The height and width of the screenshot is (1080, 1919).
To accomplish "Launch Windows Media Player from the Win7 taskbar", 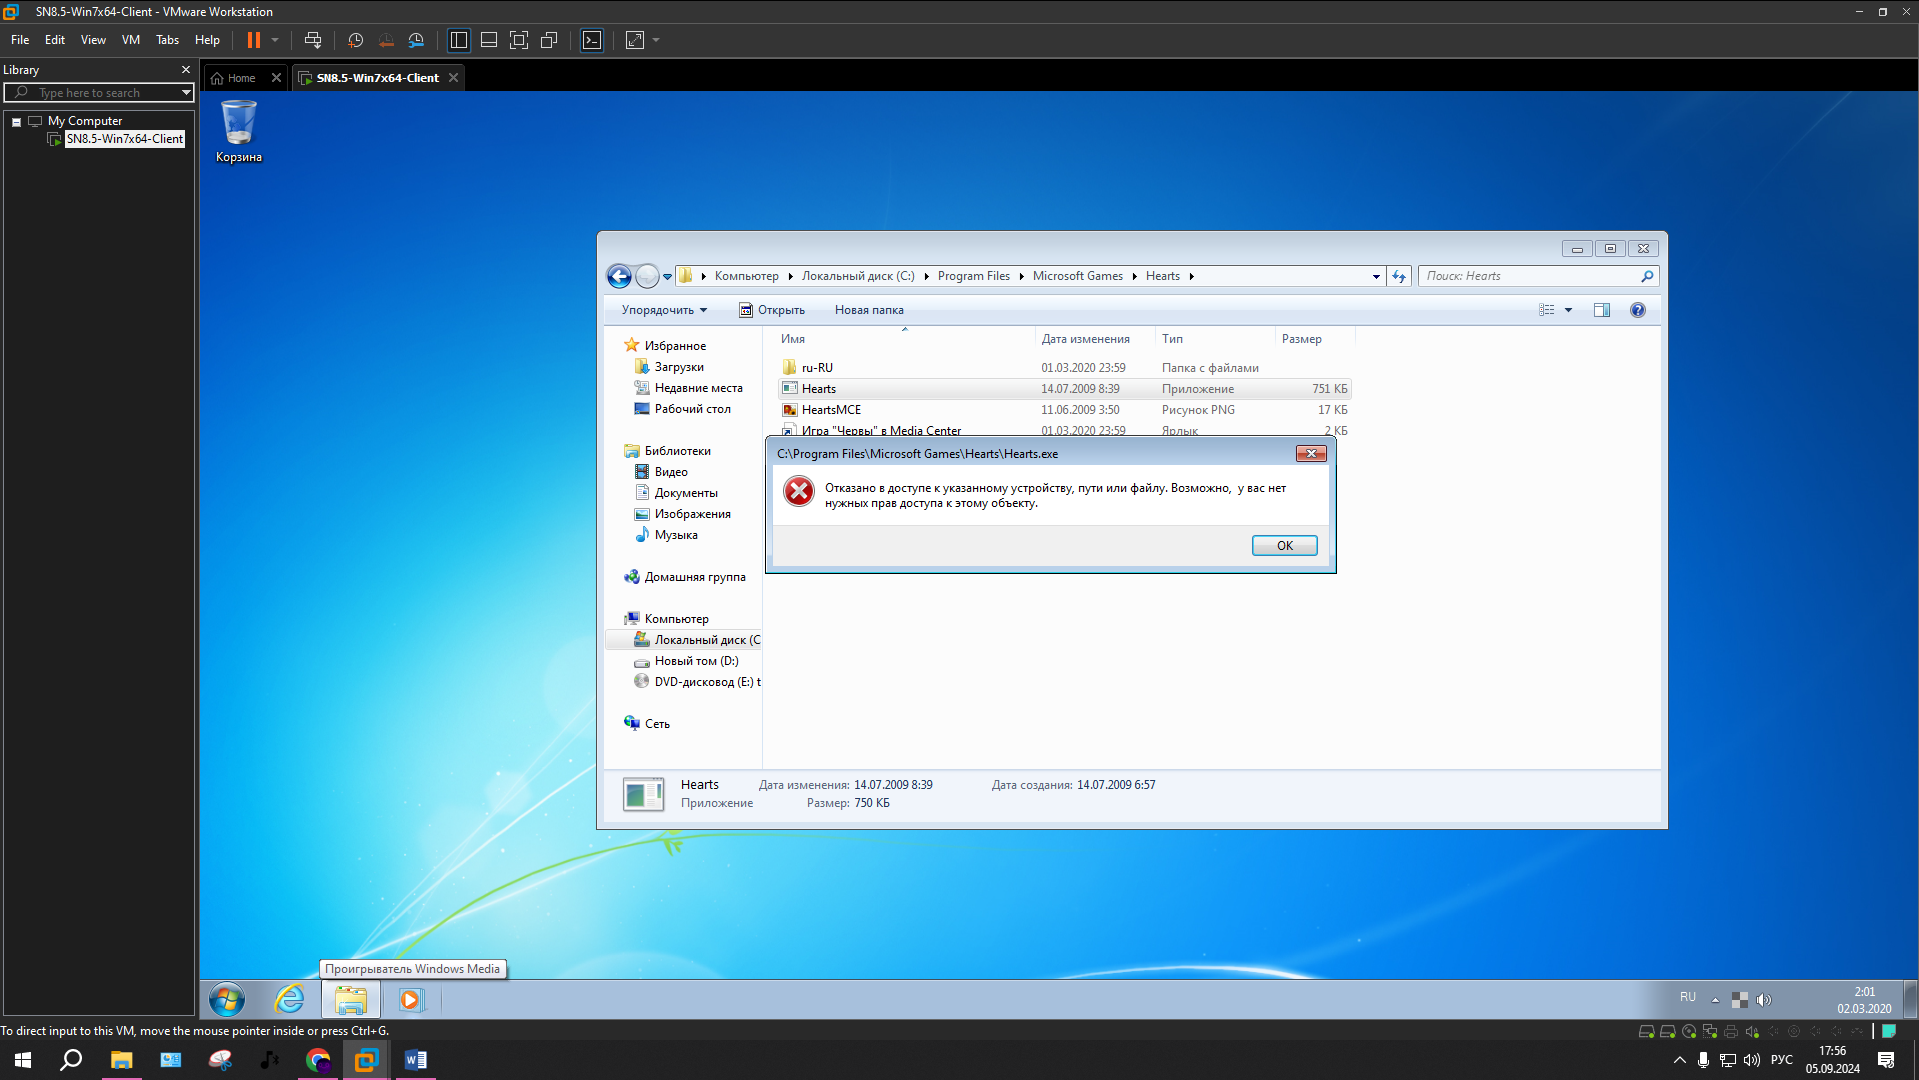I will pos(410,999).
